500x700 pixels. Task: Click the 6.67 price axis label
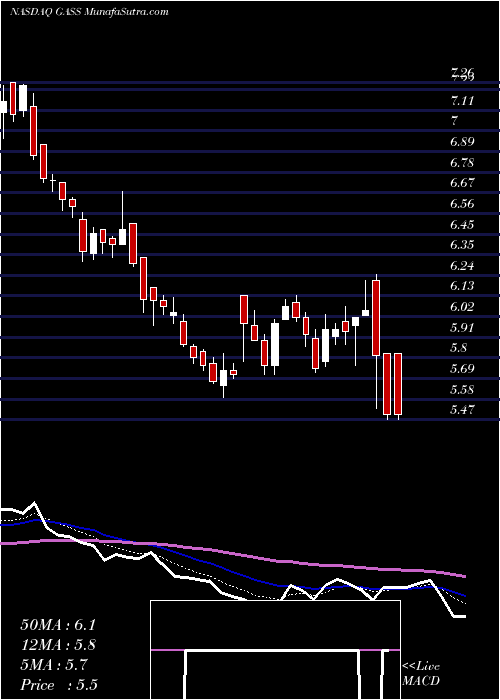click(462, 183)
